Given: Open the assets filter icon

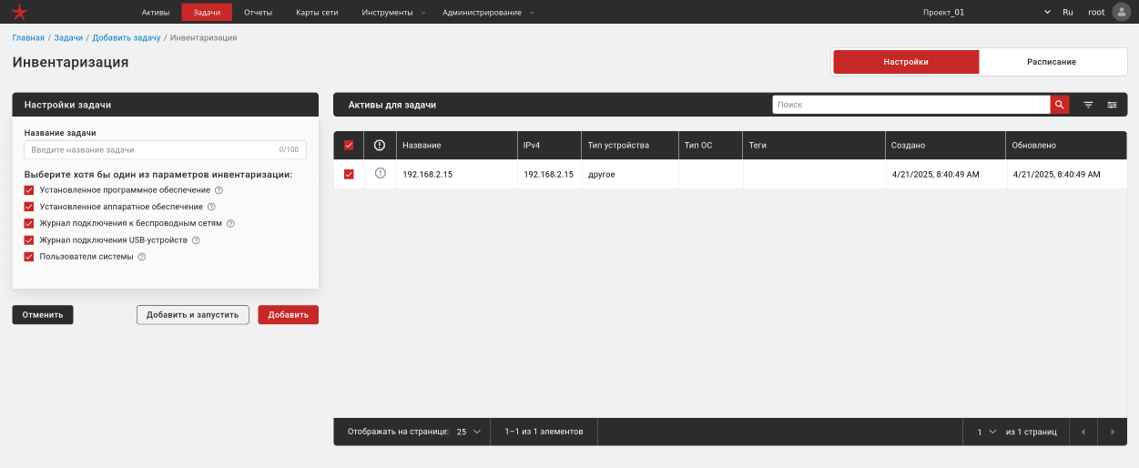Looking at the screenshot, I should pos(1089,104).
